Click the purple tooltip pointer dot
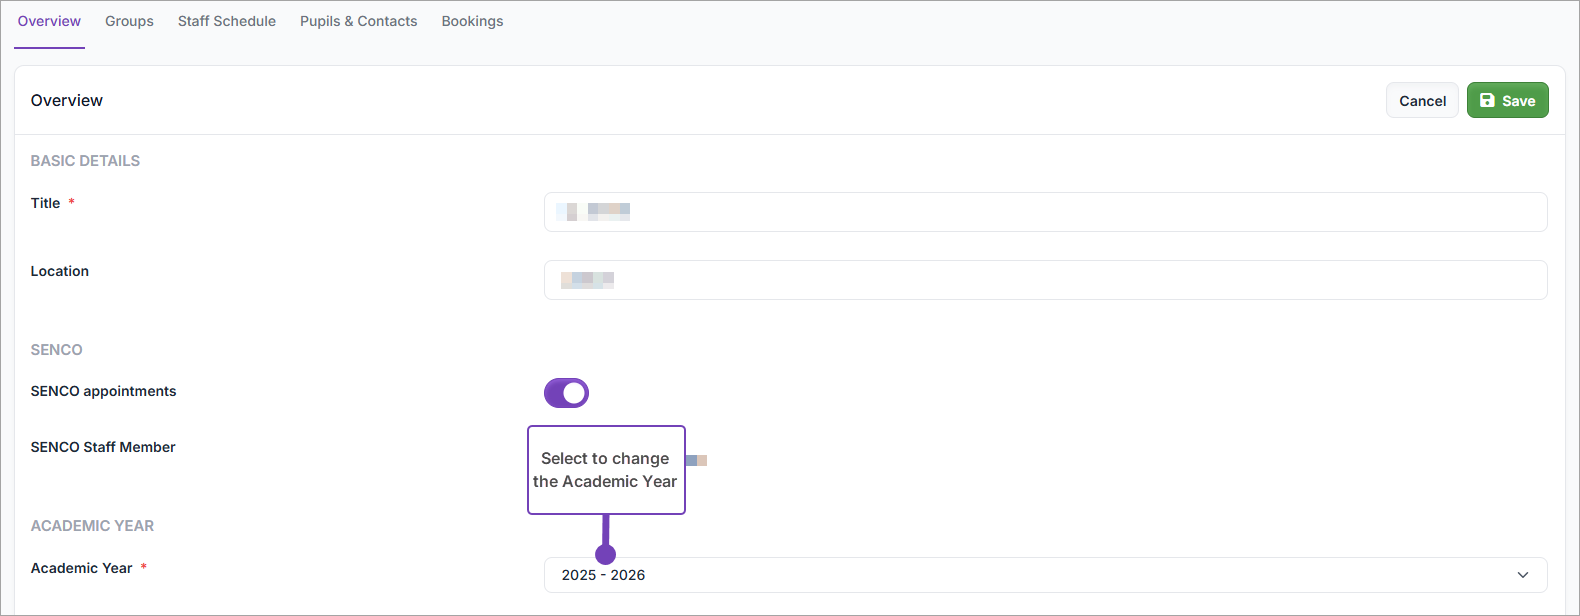 click(x=605, y=554)
